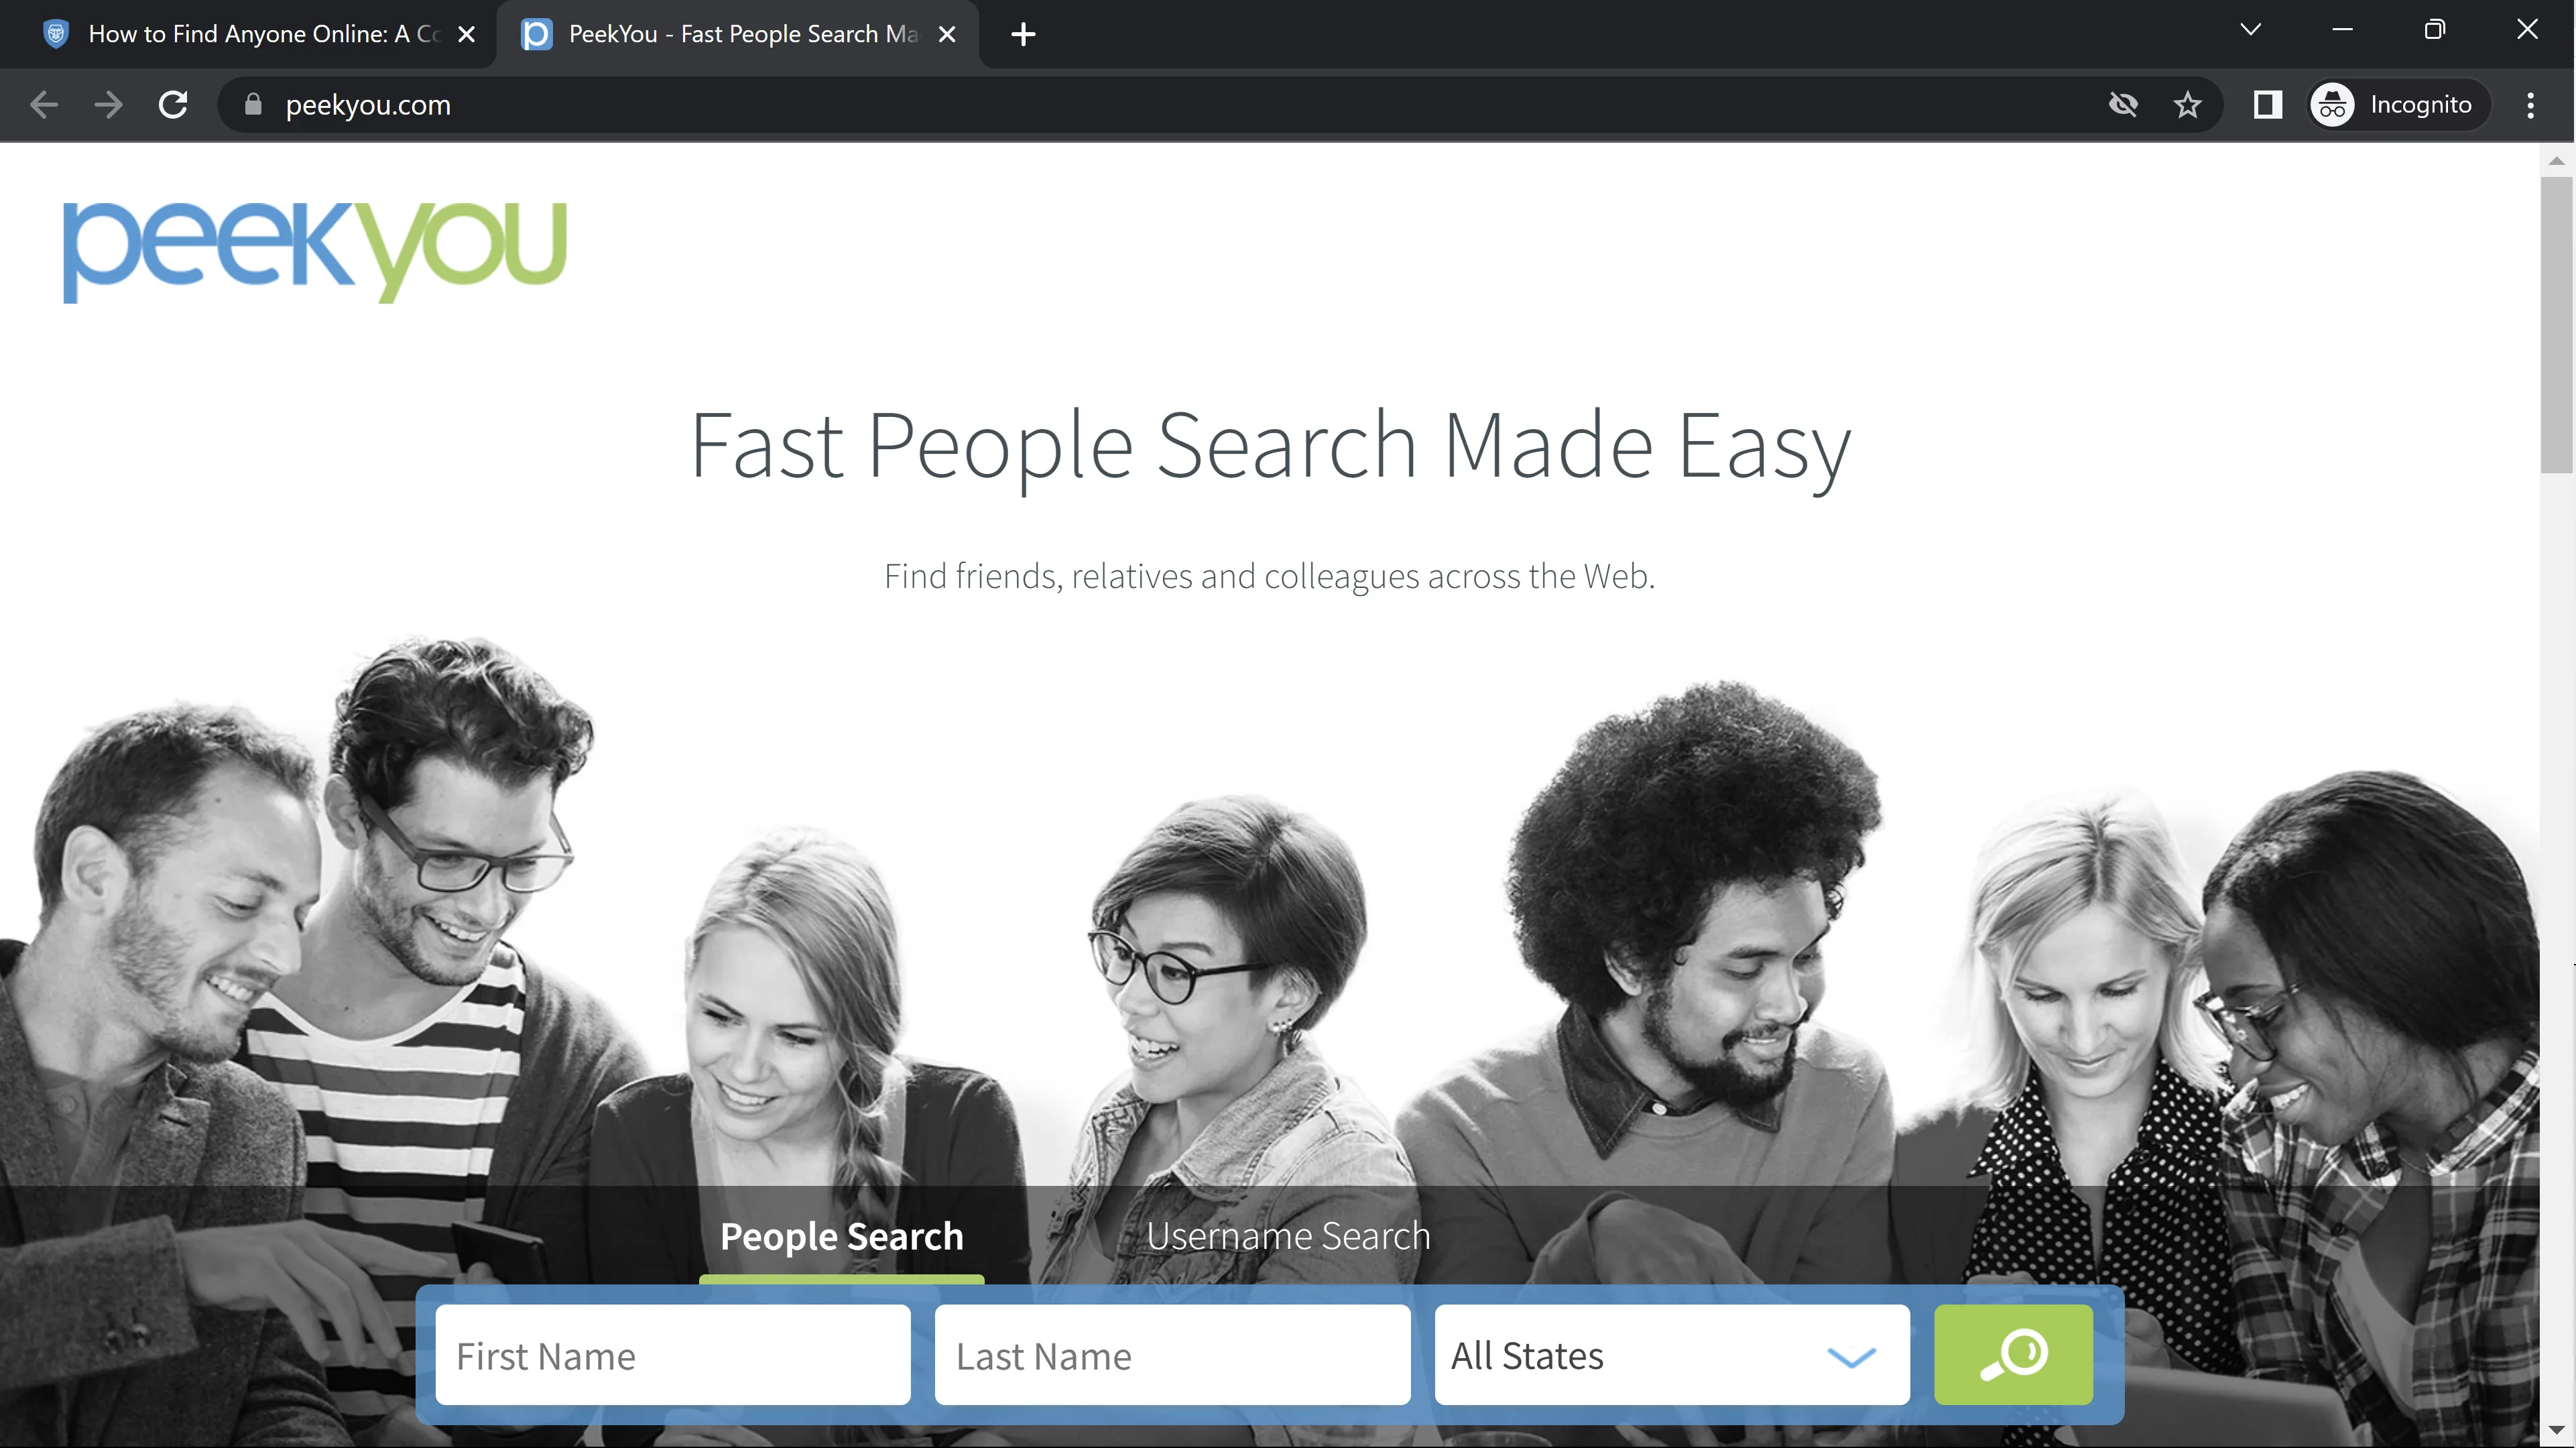
Task: Reload the page with the refresh icon
Action: tap(173, 105)
